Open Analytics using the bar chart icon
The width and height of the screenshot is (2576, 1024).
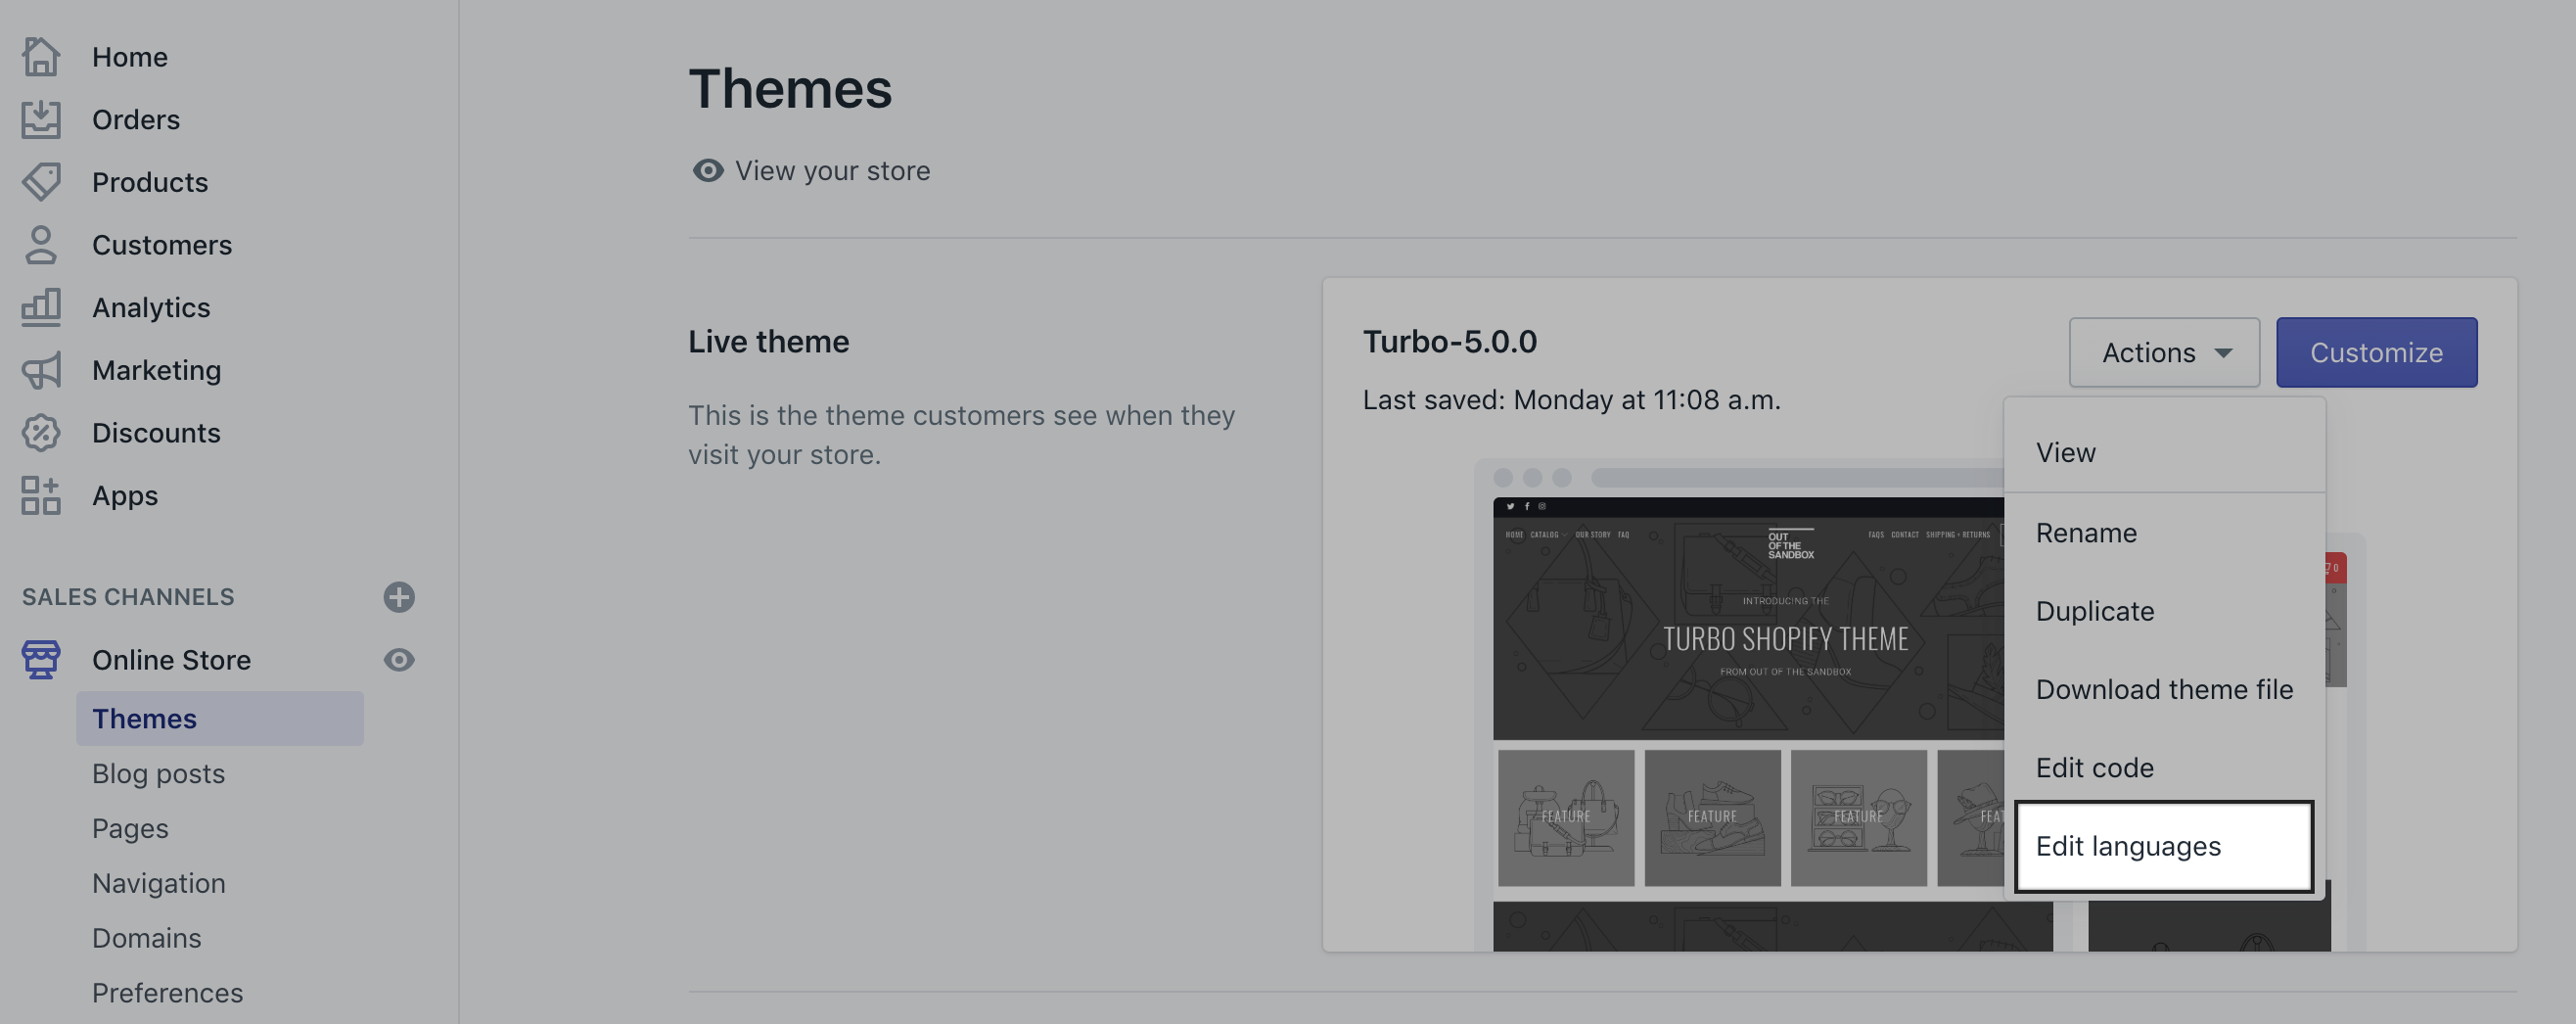pyautogui.click(x=41, y=307)
